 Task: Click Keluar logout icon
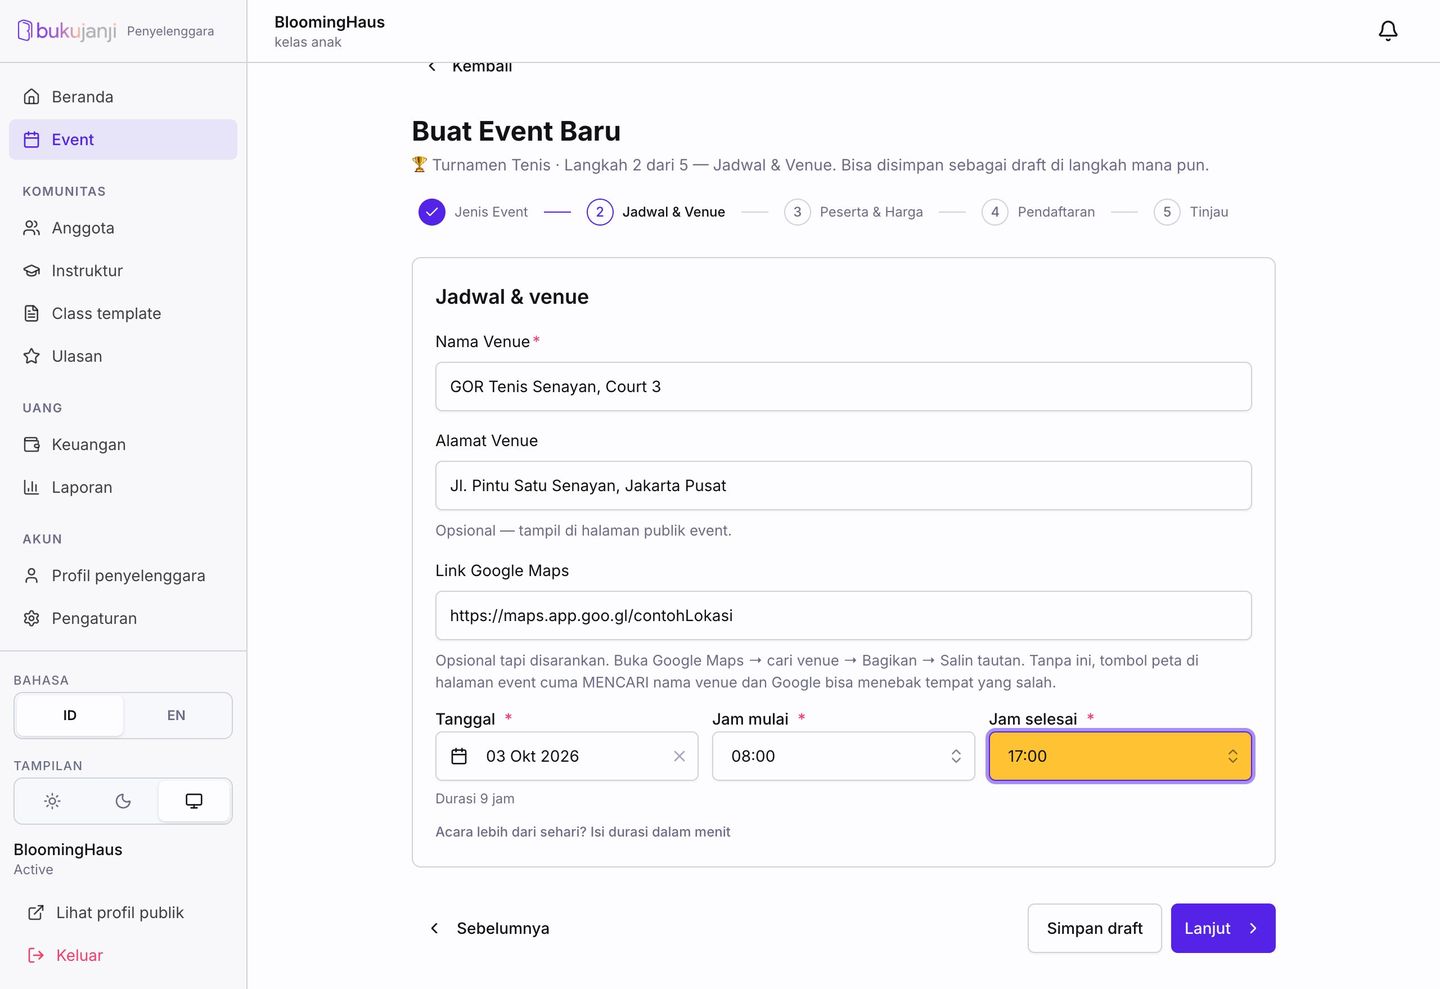coord(36,955)
